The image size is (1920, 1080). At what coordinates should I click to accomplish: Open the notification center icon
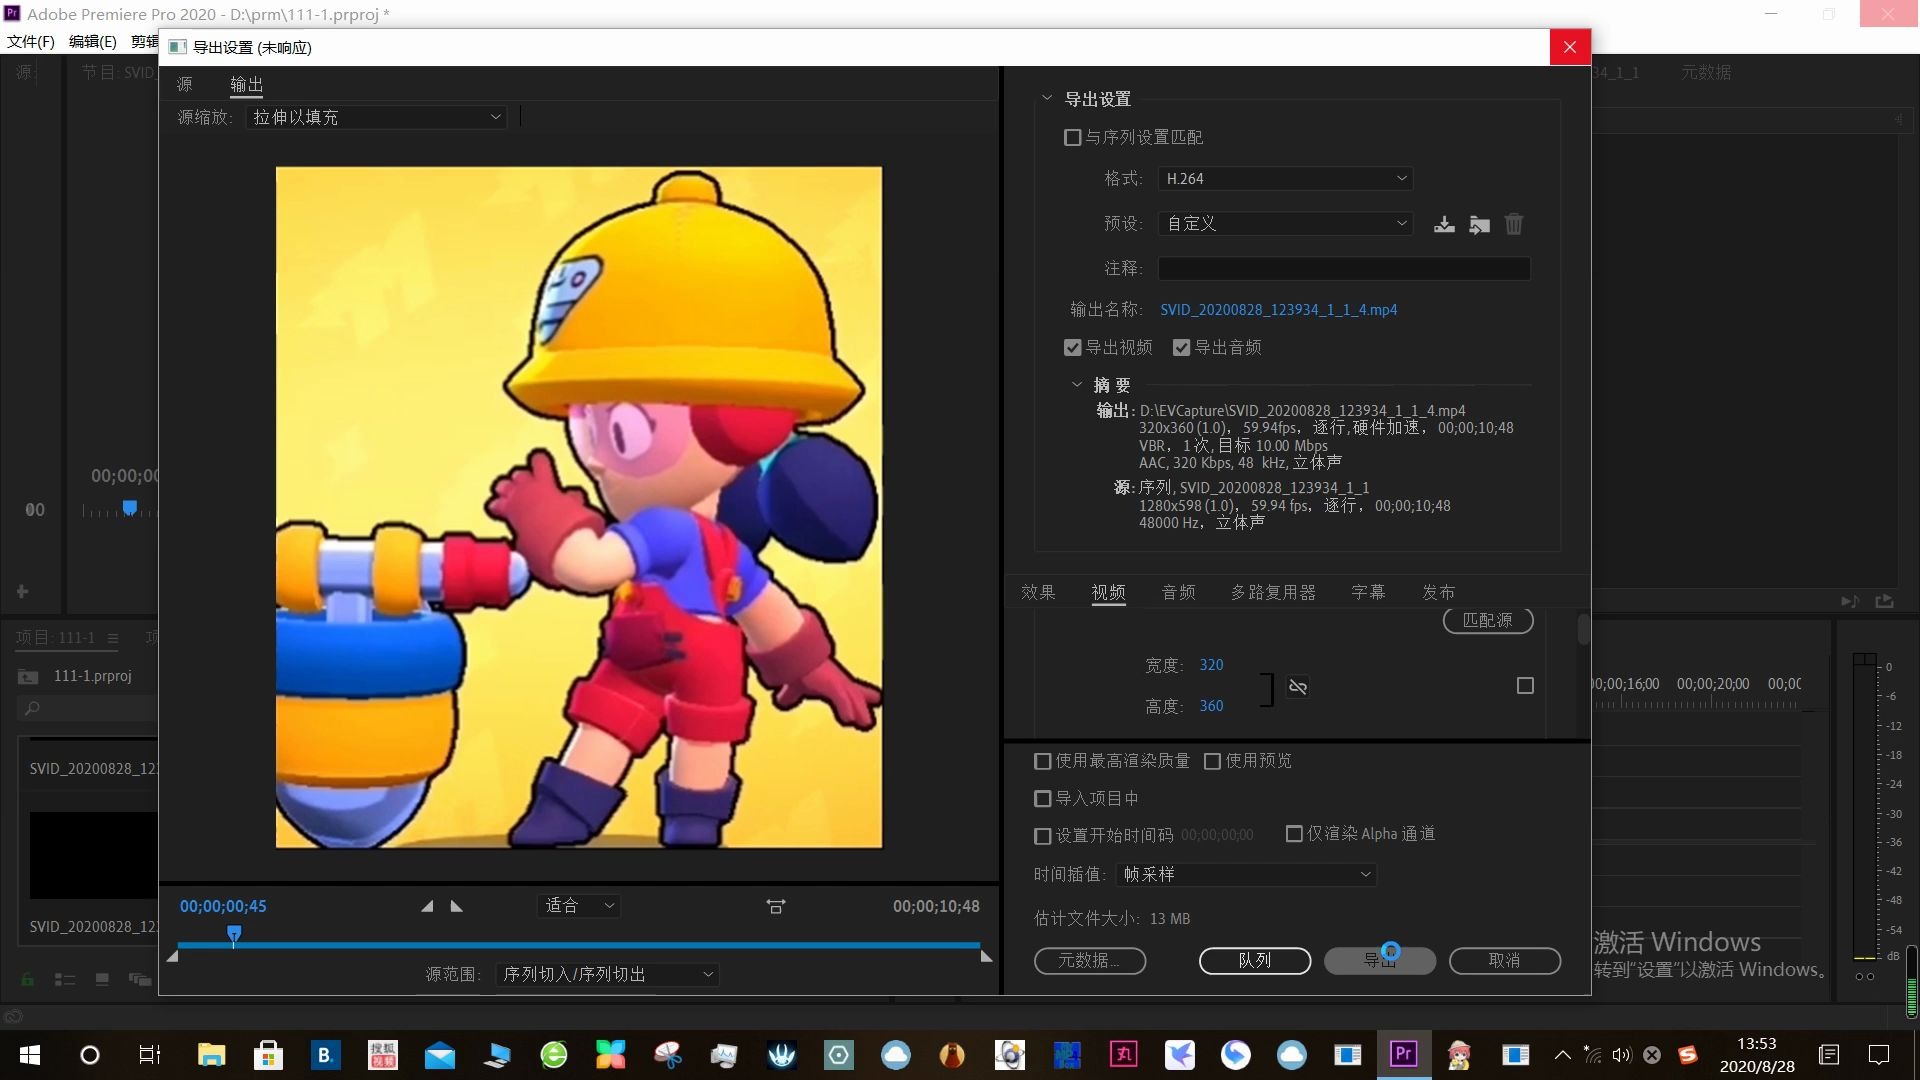[1878, 1054]
